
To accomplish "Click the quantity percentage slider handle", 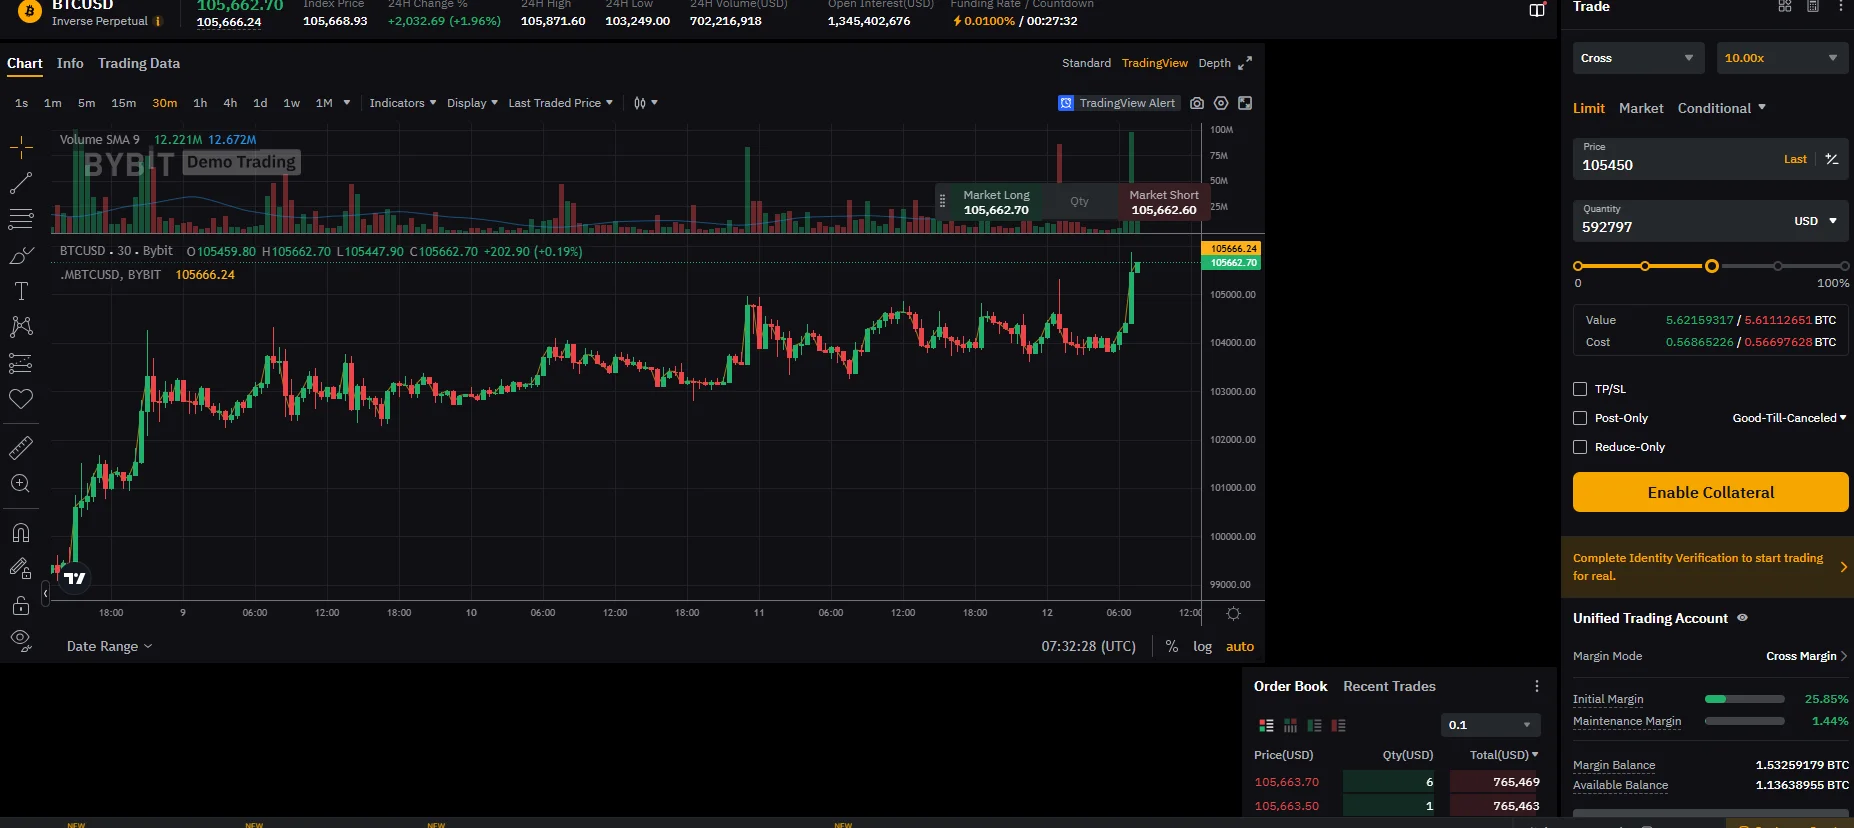I will tap(1712, 266).
